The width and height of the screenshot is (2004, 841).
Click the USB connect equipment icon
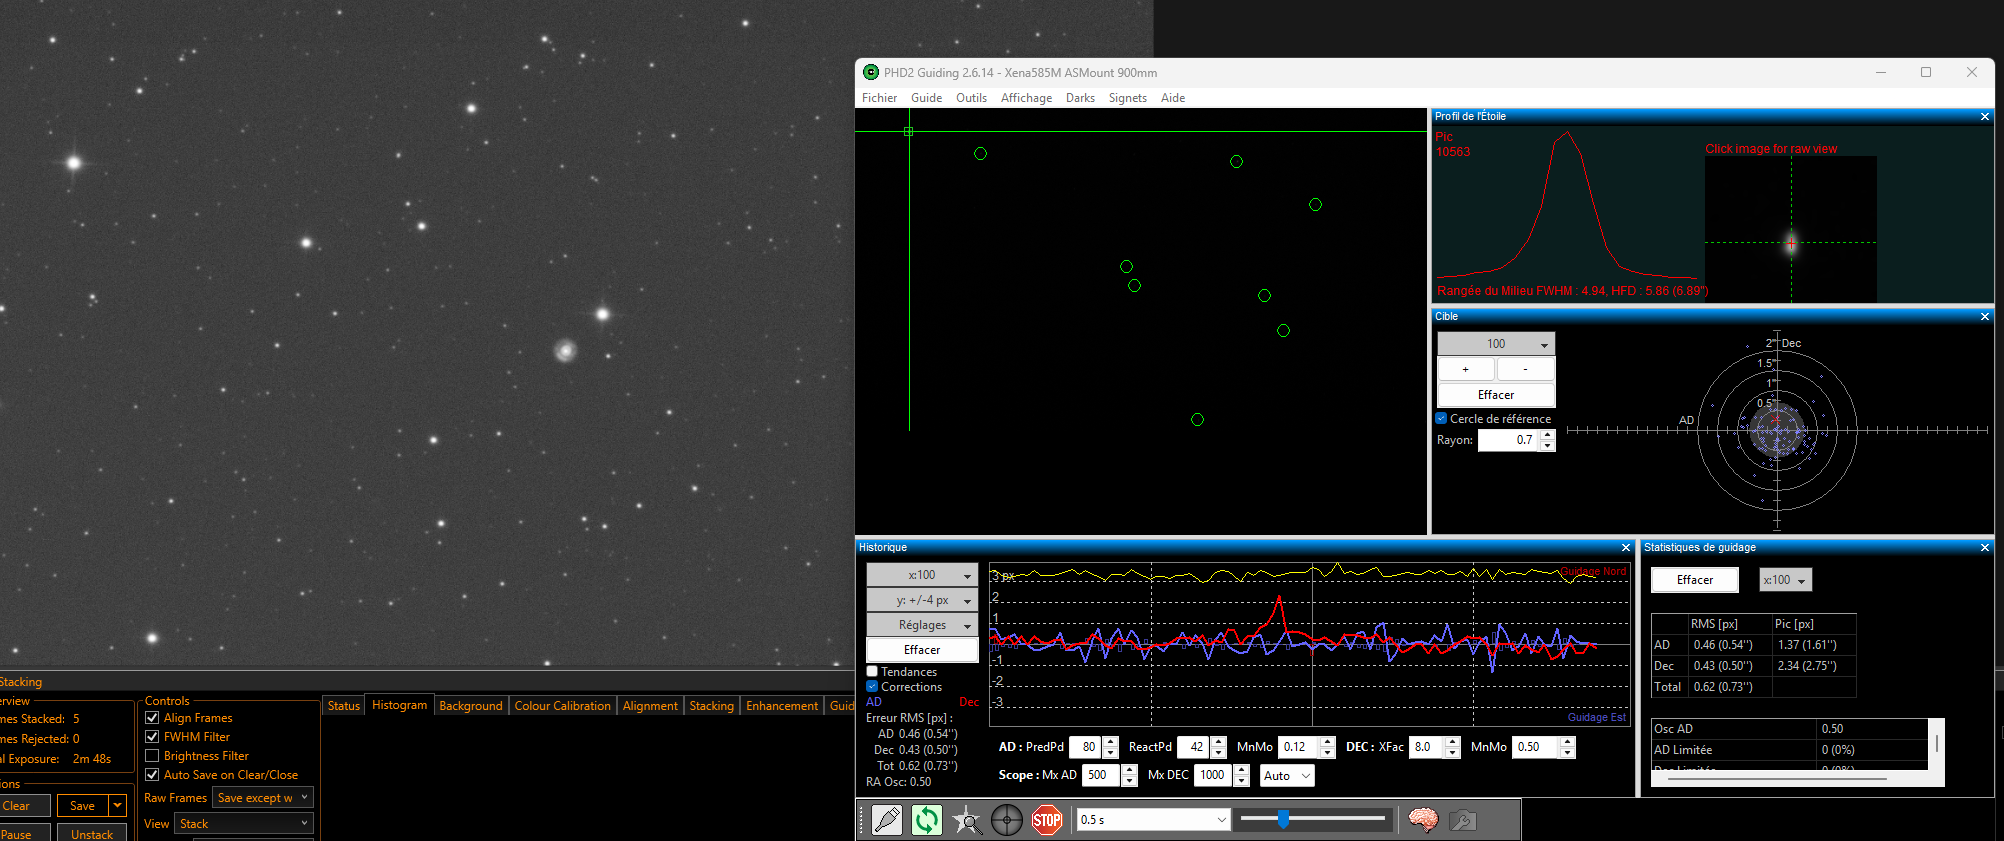pos(886,820)
